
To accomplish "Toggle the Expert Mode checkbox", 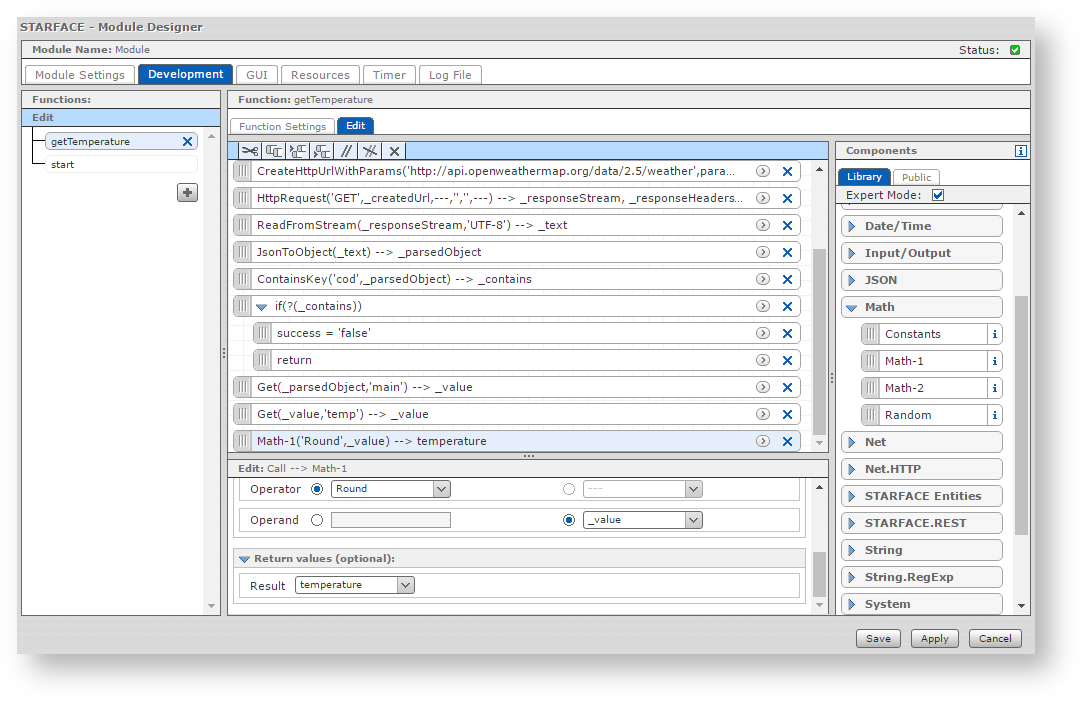I will [x=938, y=195].
